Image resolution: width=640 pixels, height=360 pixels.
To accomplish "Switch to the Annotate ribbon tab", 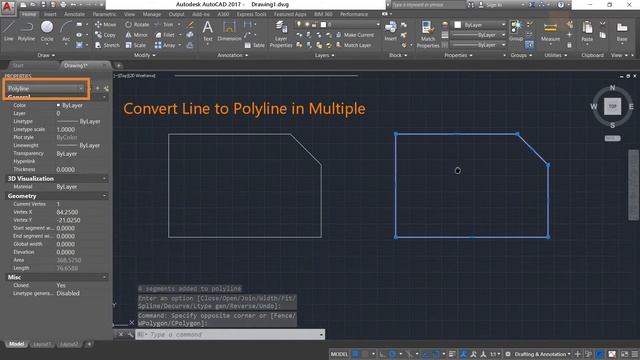I will tap(74, 14).
